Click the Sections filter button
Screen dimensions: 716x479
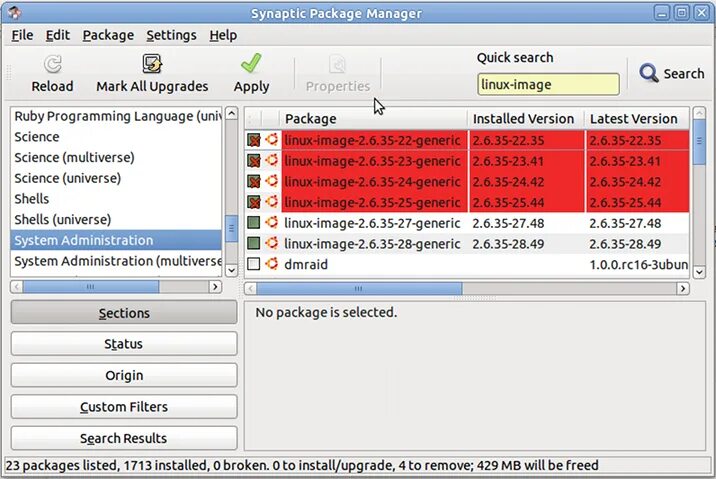[x=124, y=313]
